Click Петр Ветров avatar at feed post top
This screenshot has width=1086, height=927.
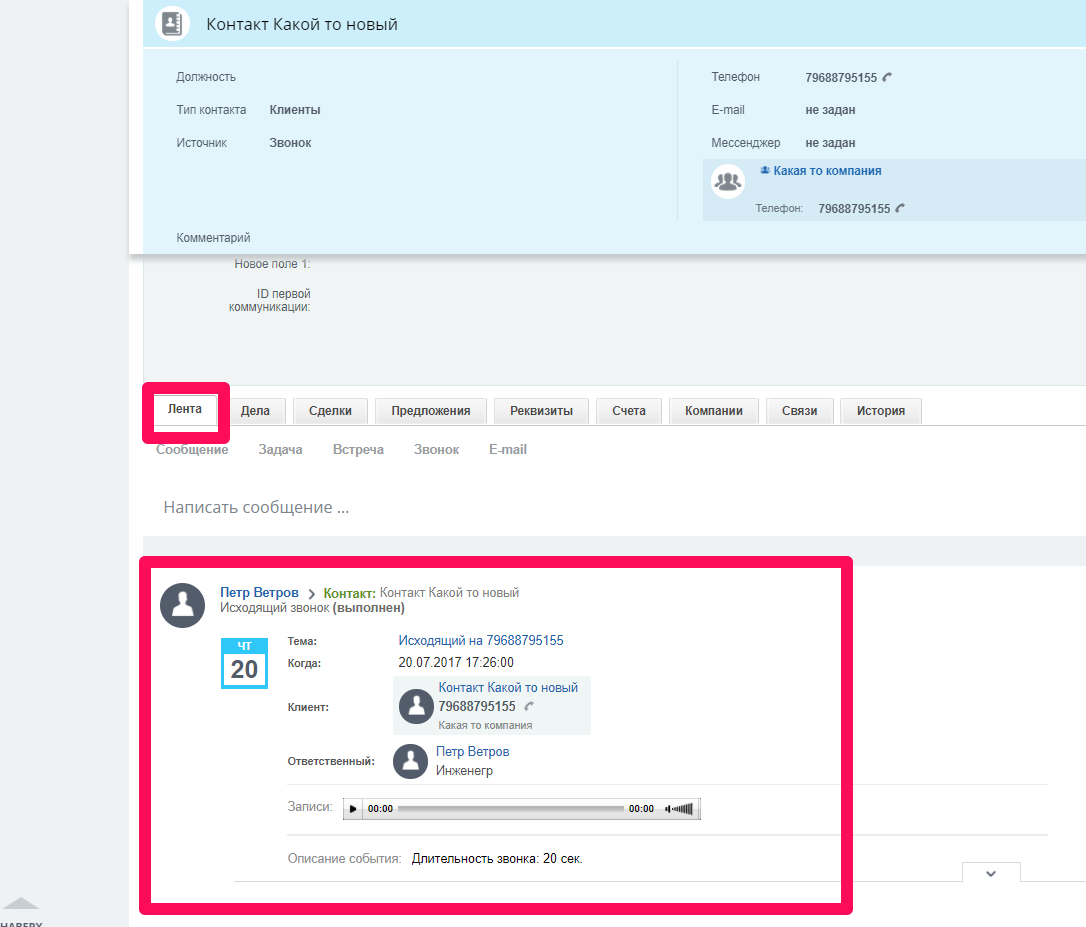pos(183,606)
